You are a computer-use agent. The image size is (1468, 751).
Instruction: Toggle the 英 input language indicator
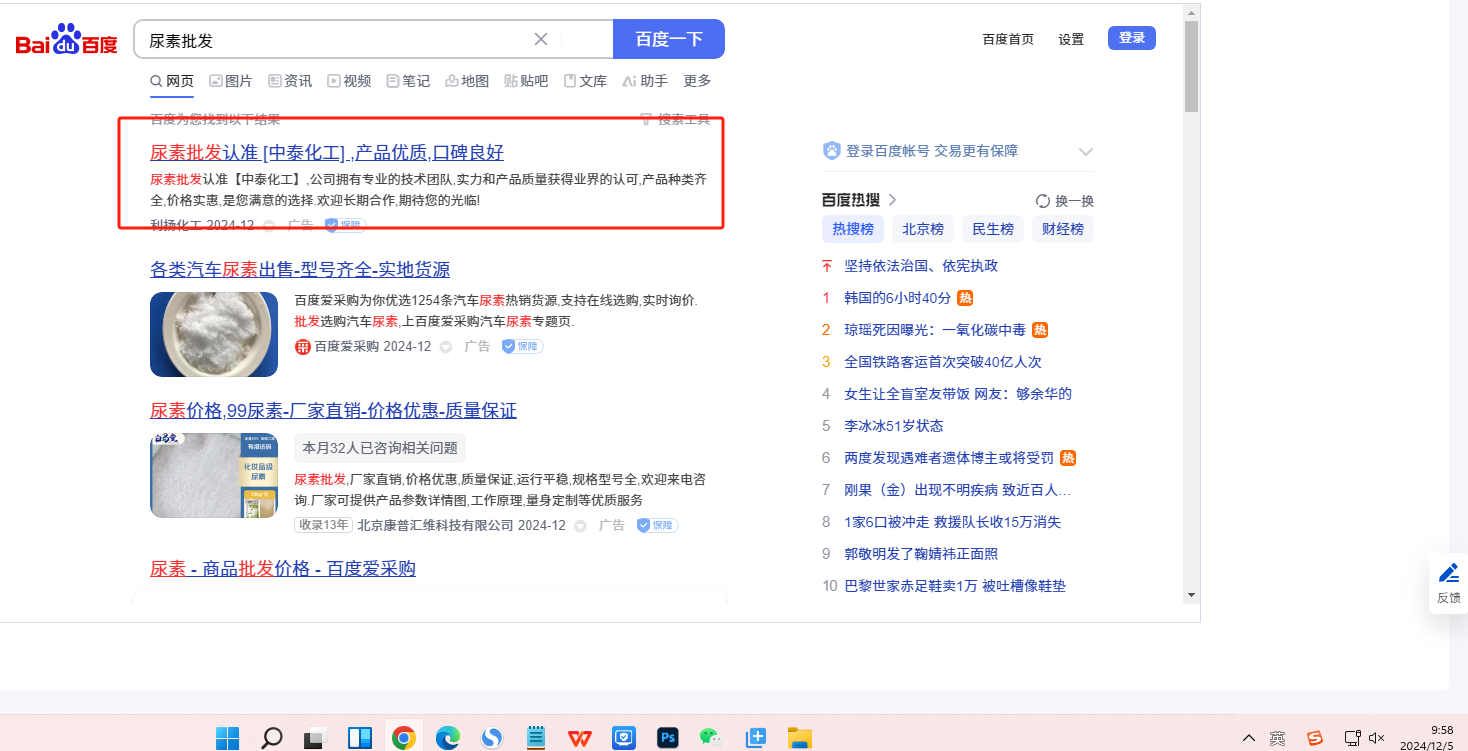pyautogui.click(x=1277, y=738)
